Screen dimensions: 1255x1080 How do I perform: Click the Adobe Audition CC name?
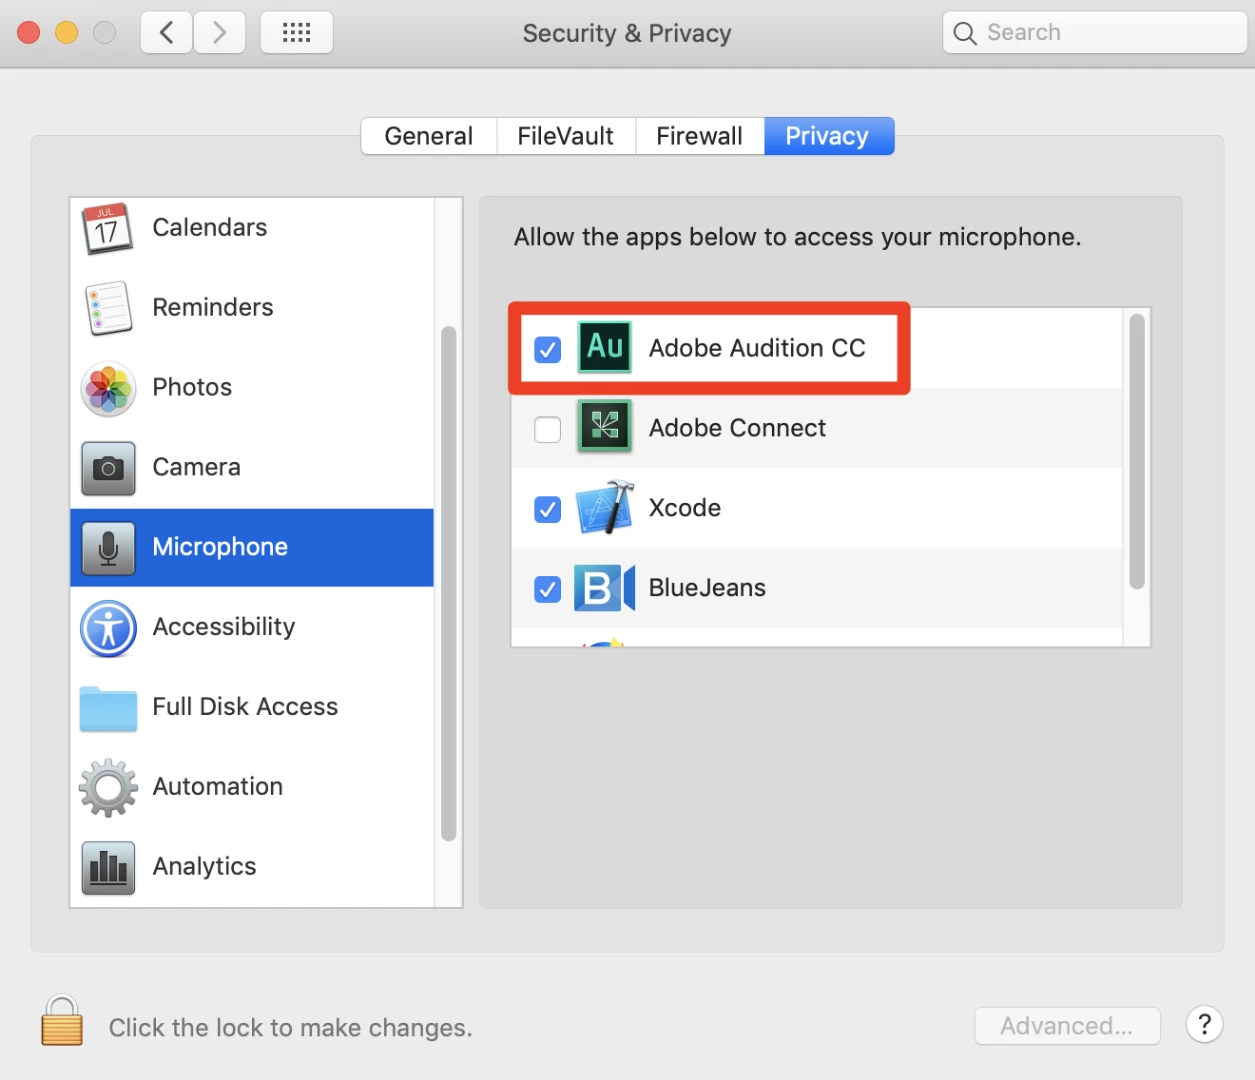(x=757, y=348)
